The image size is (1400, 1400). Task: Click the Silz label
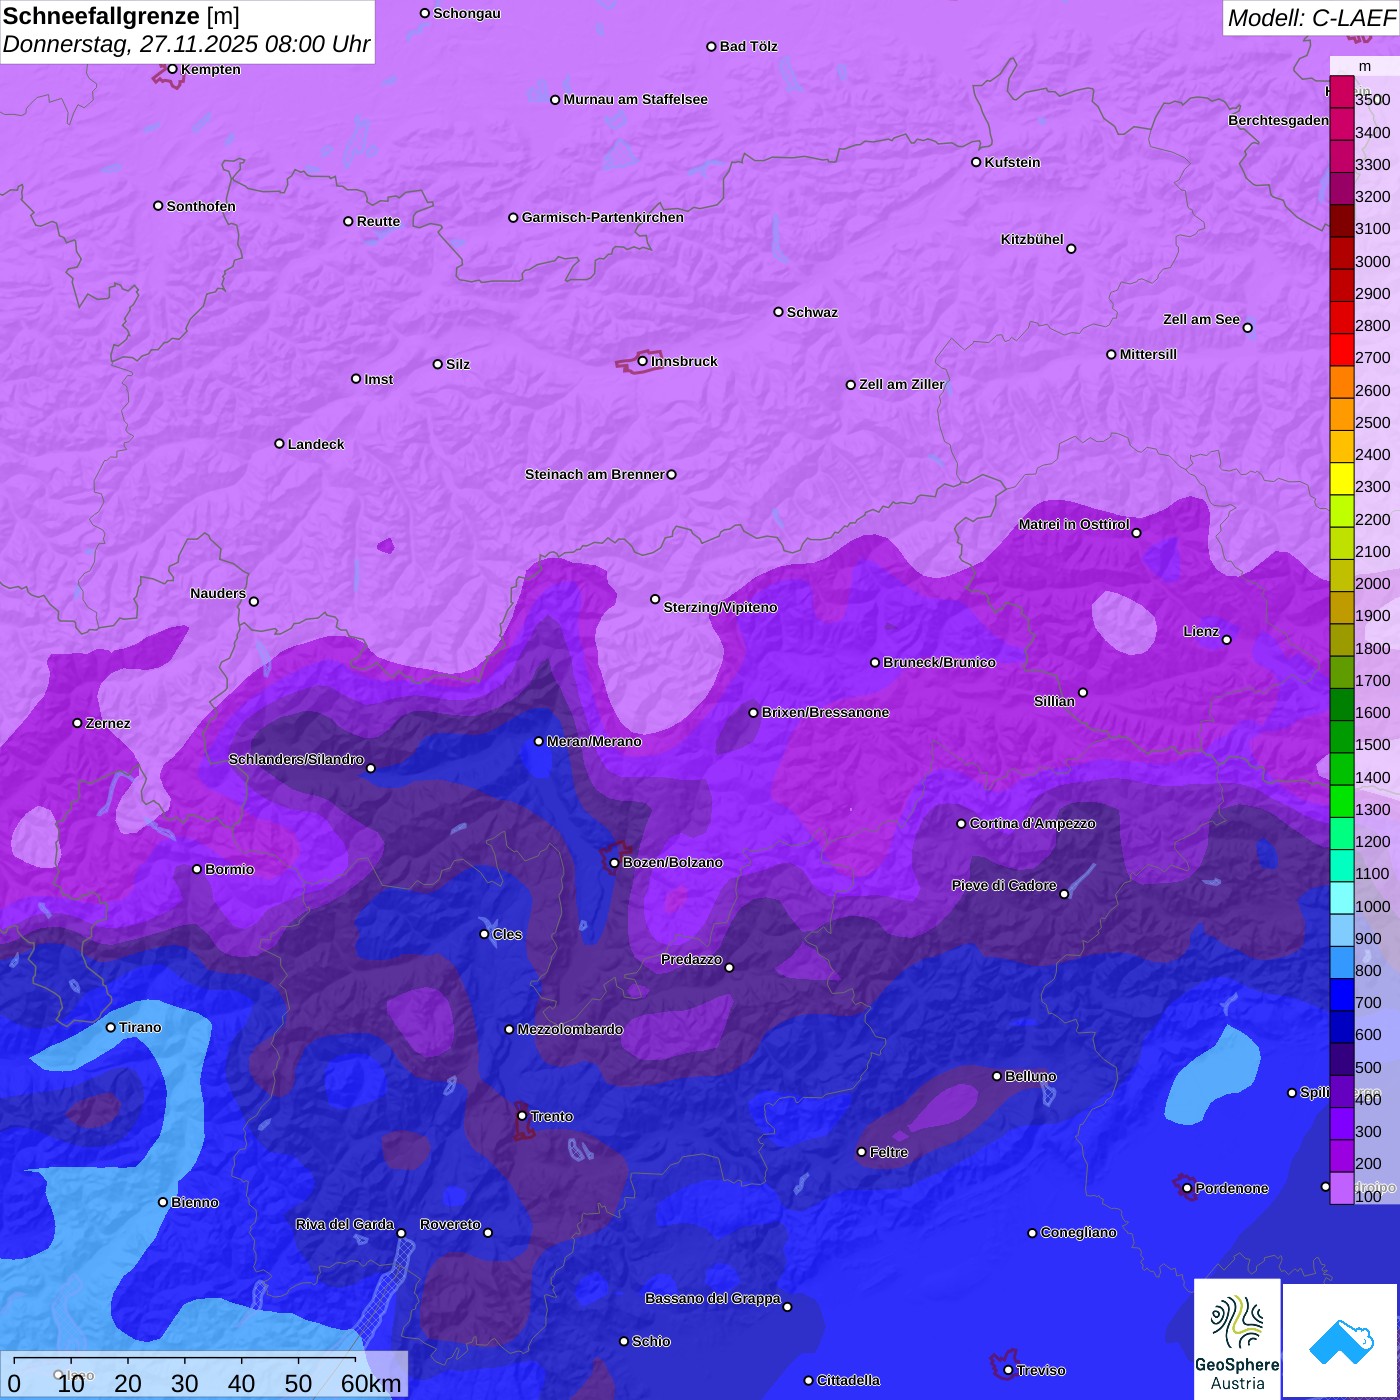pyautogui.click(x=458, y=364)
